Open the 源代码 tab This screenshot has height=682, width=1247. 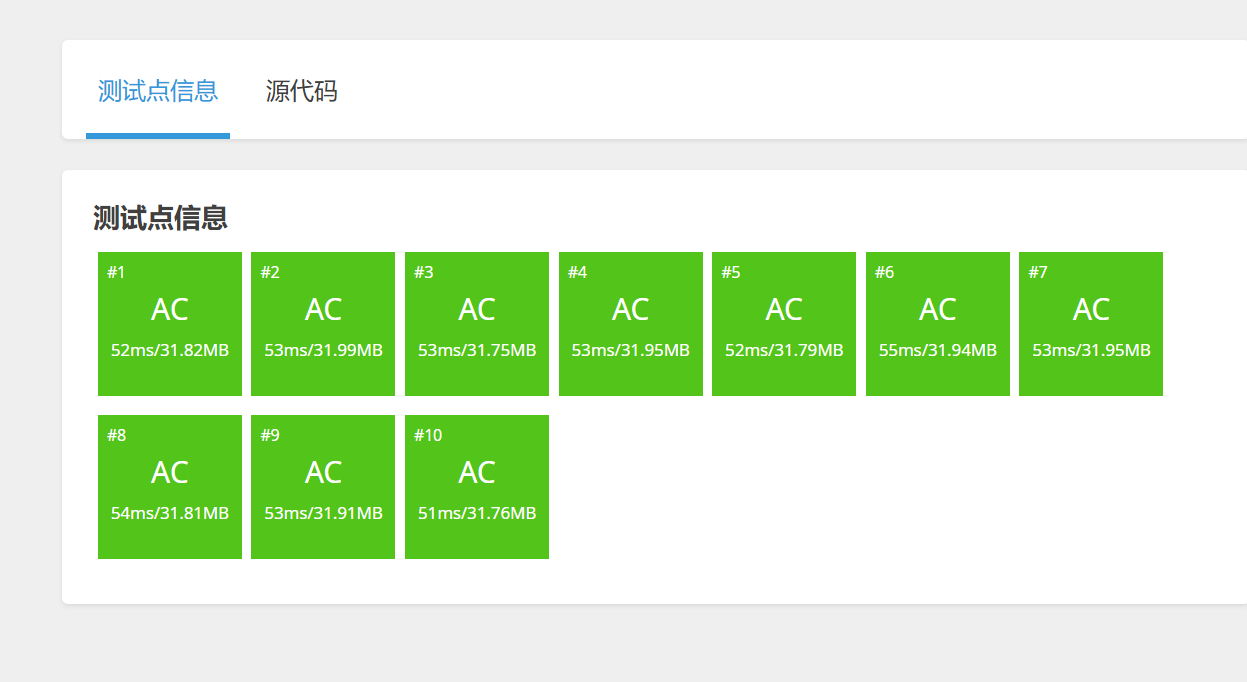point(301,91)
